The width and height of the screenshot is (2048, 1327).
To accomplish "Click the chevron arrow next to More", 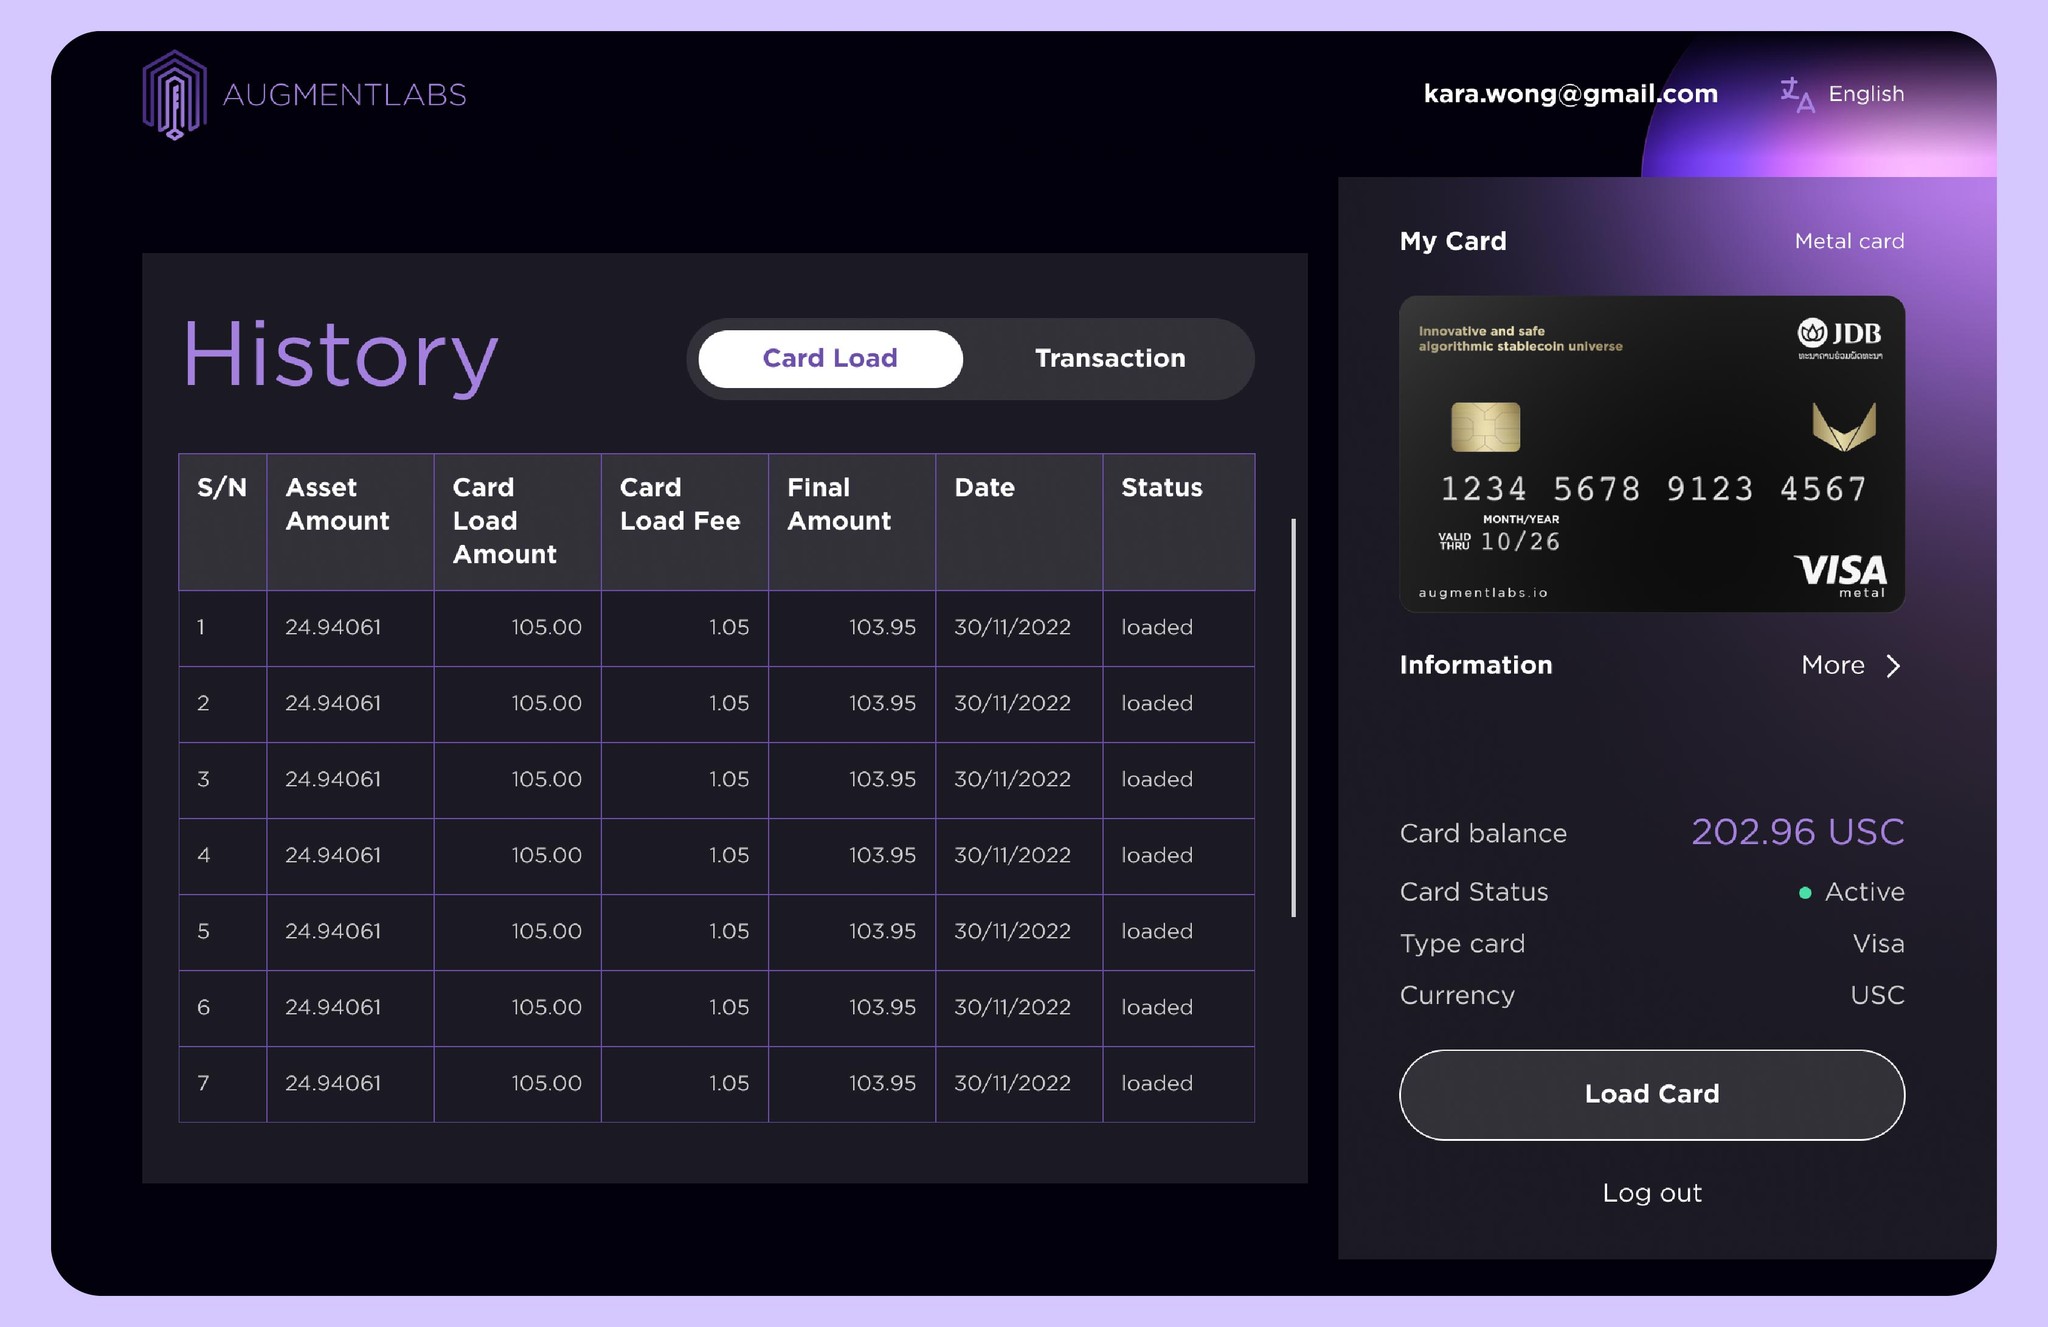I will click(1892, 666).
